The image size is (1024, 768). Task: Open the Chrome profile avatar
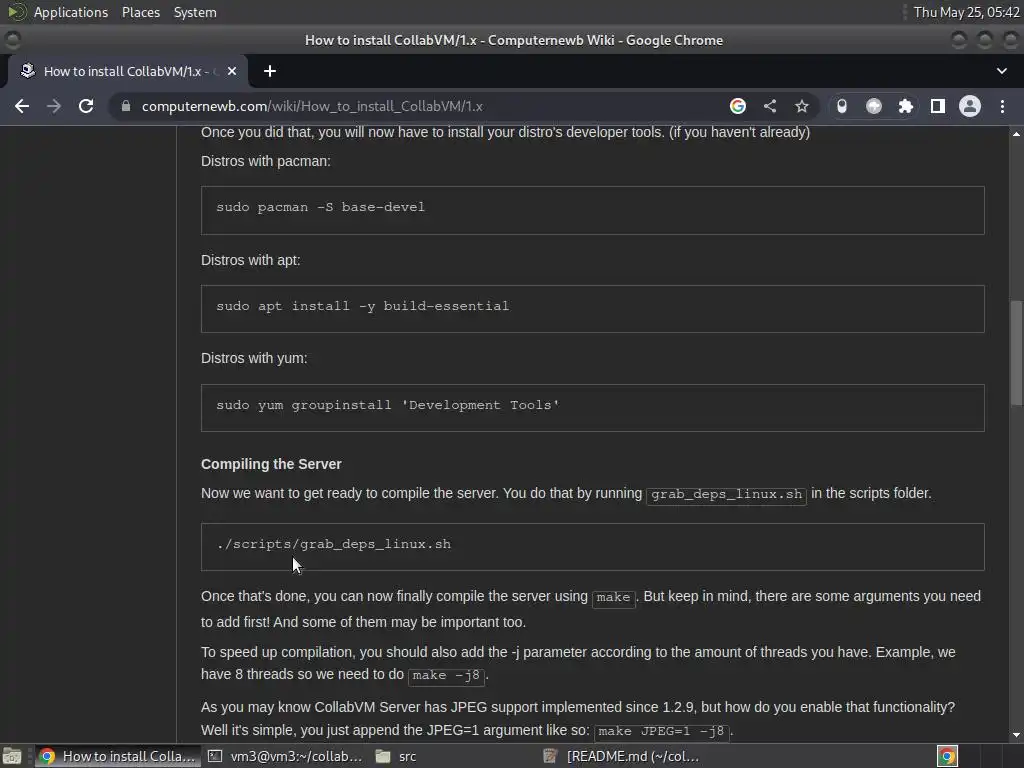970,106
